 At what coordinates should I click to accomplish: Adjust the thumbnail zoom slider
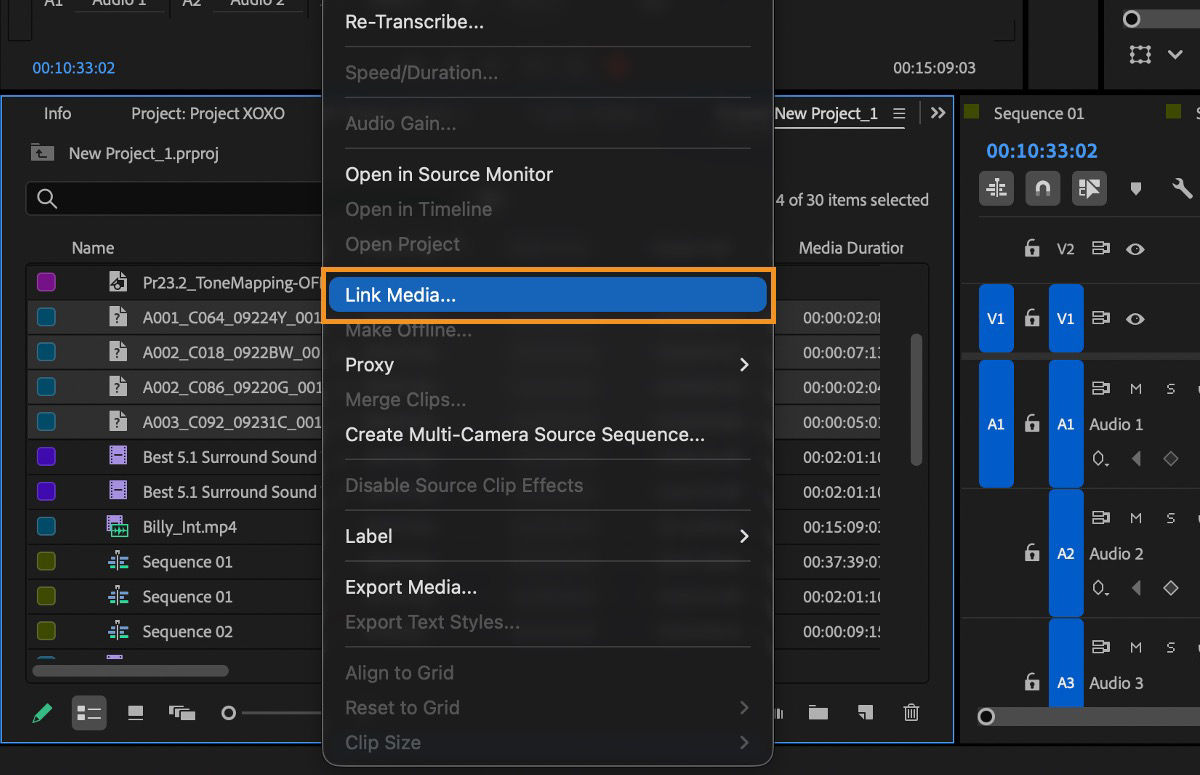point(227,713)
